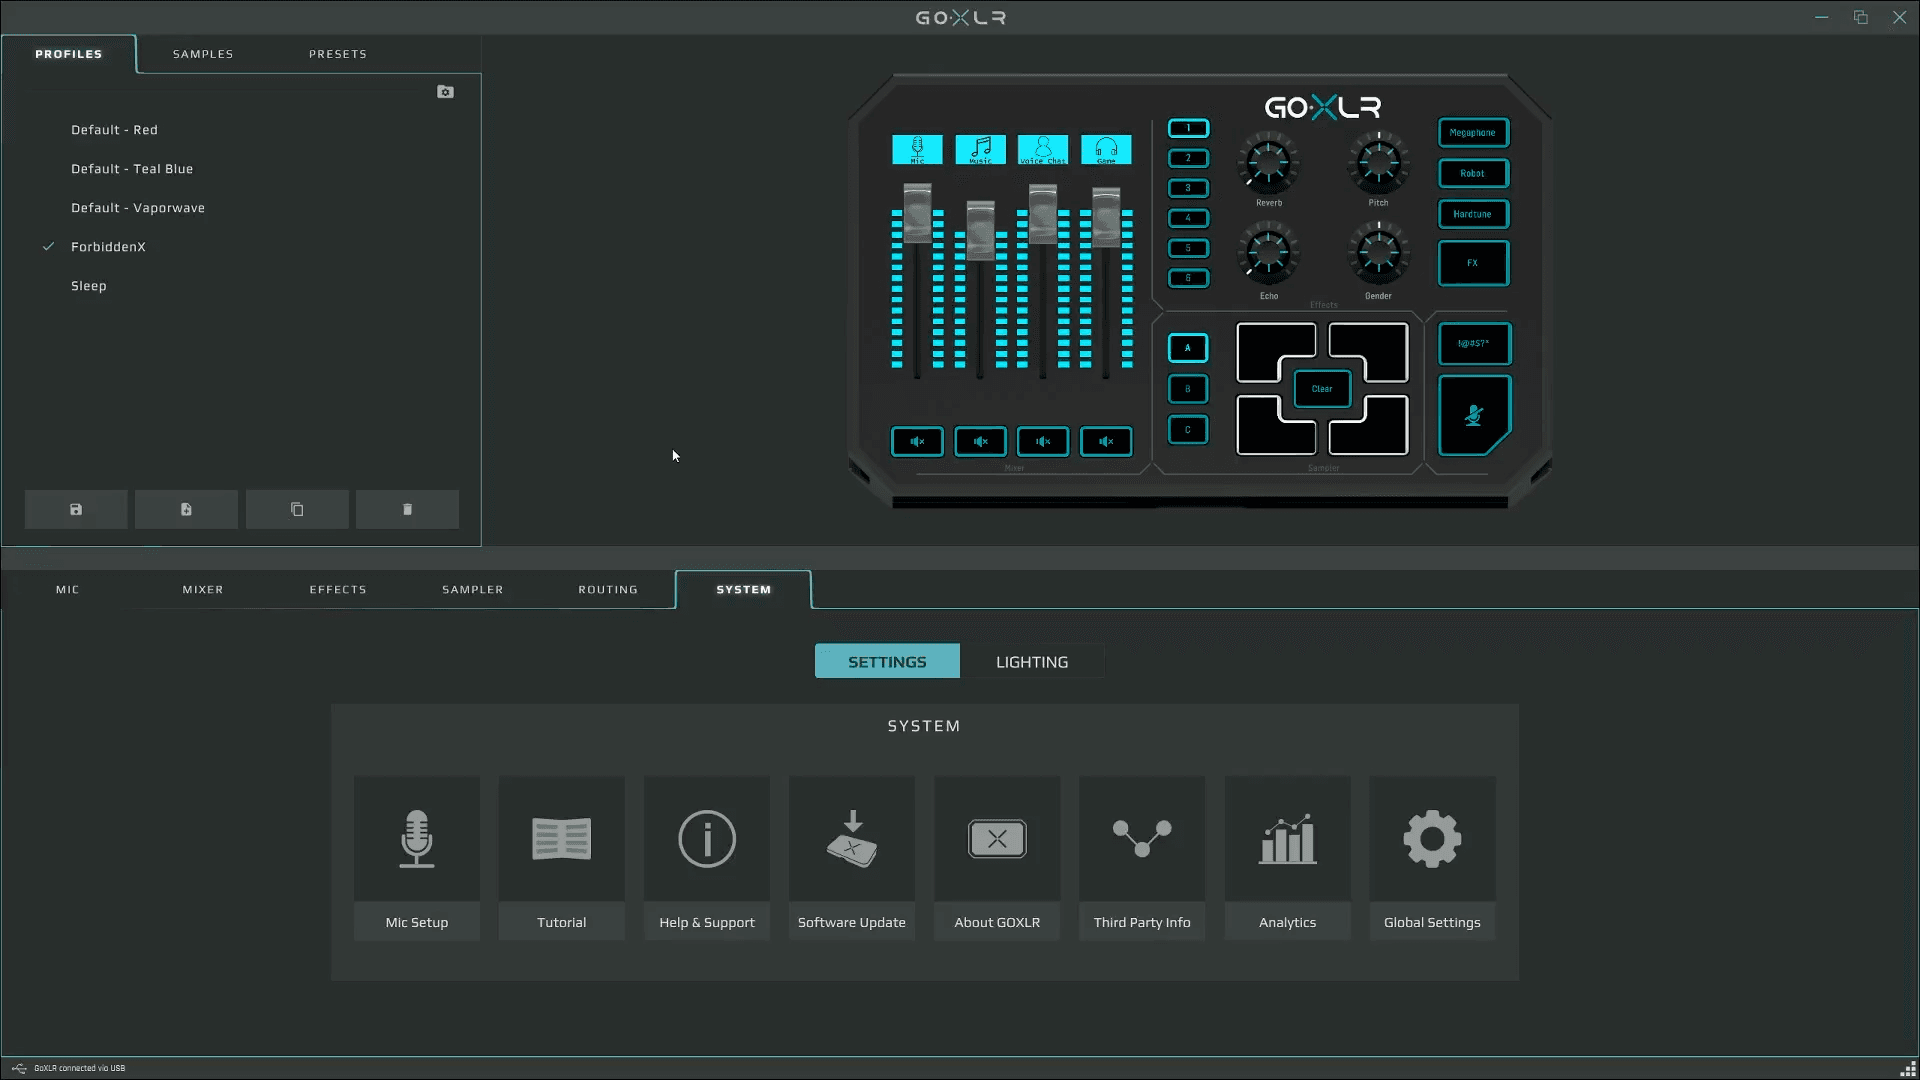The width and height of the screenshot is (1920, 1080).
Task: Create a new profile with the add-file icon
Action: tap(186, 509)
